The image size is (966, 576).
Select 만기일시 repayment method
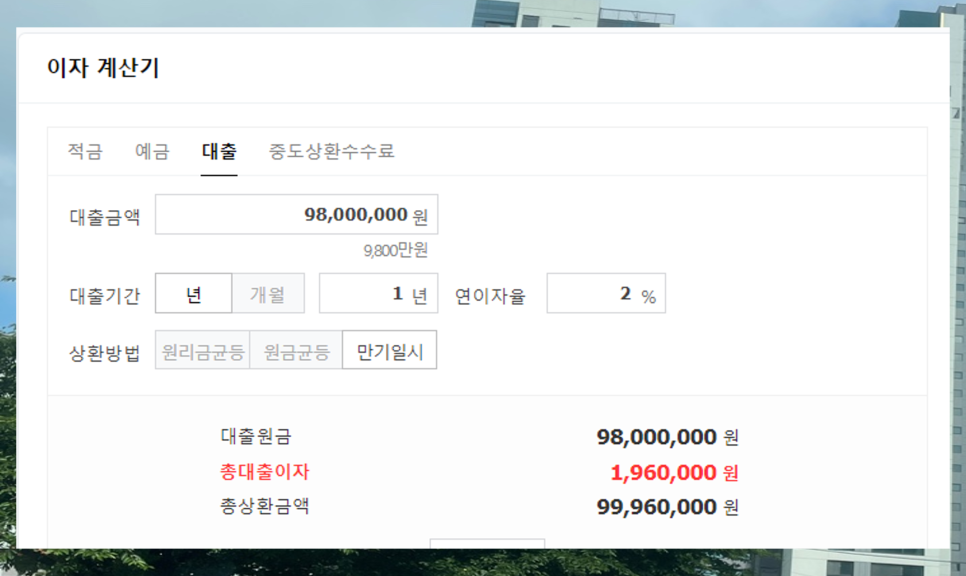coord(389,352)
